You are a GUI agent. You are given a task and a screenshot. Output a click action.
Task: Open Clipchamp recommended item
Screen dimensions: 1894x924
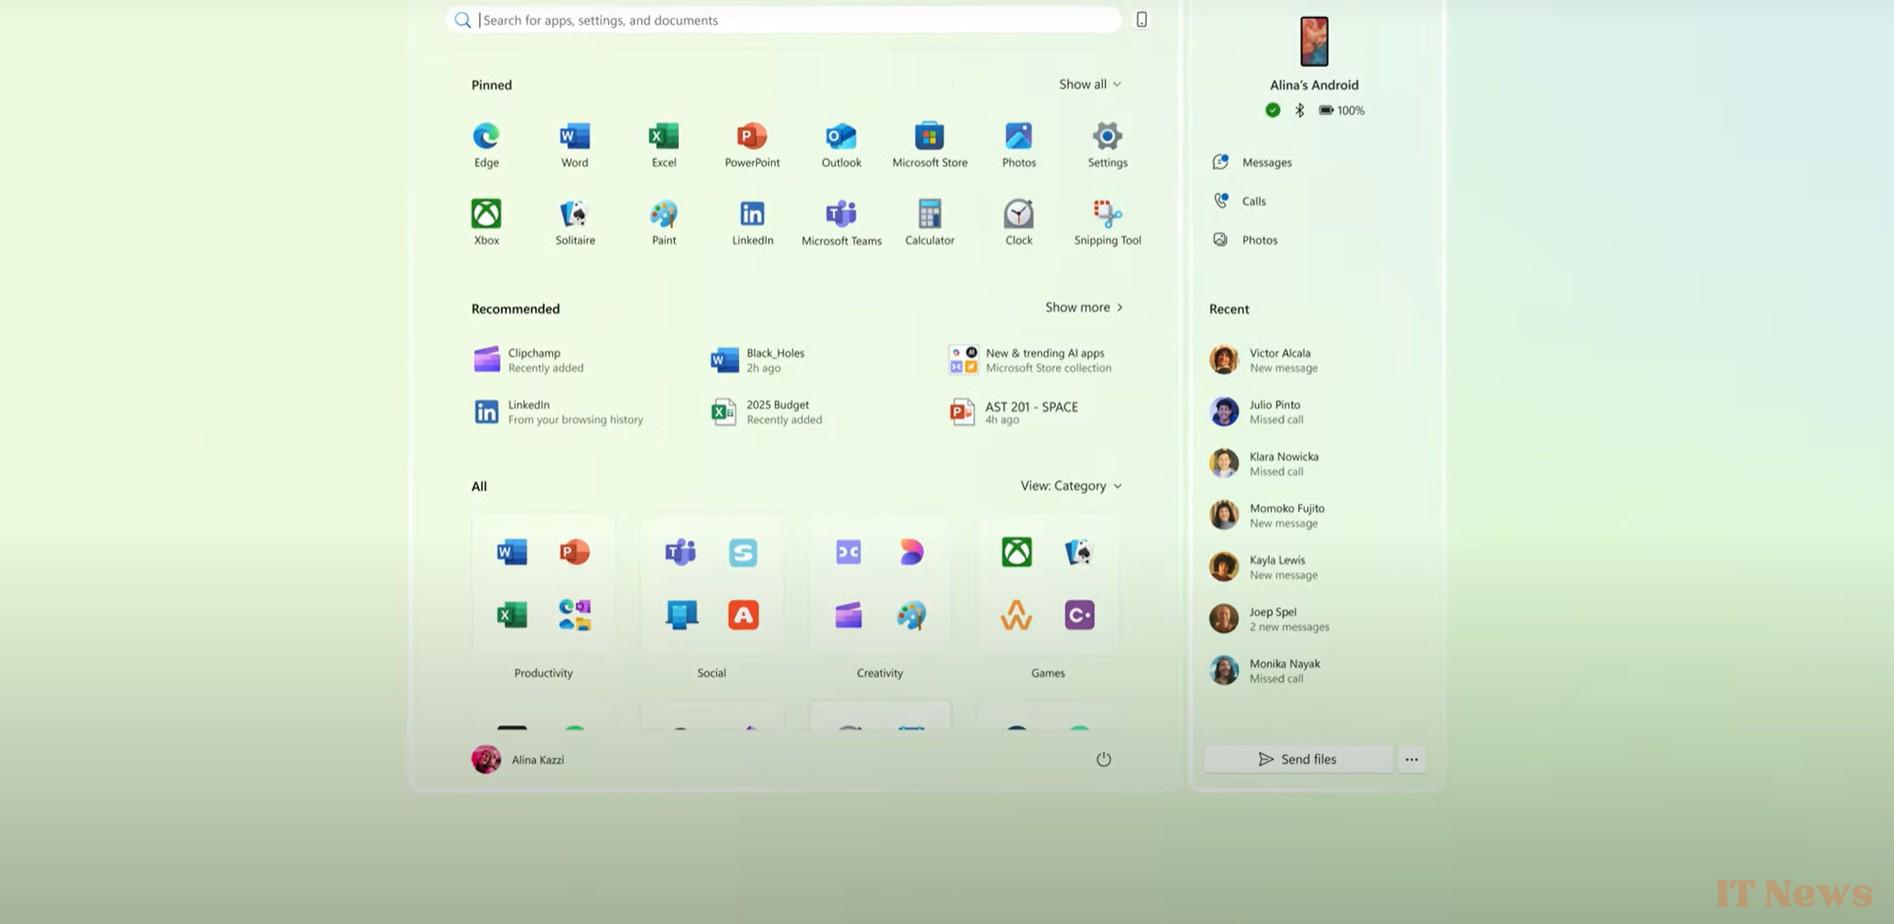(530, 360)
